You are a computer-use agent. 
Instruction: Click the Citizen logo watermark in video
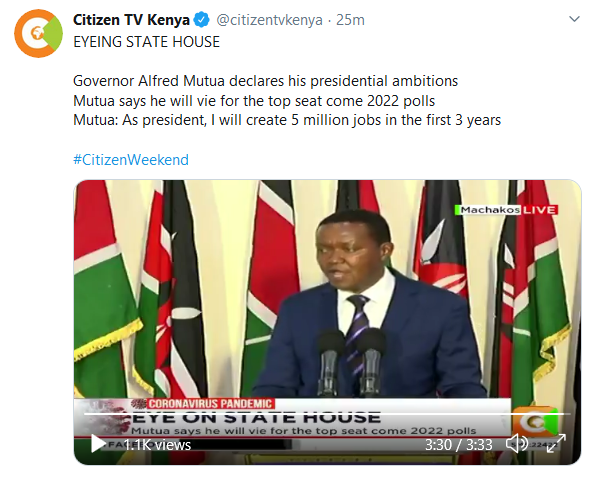pyautogui.click(x=535, y=422)
